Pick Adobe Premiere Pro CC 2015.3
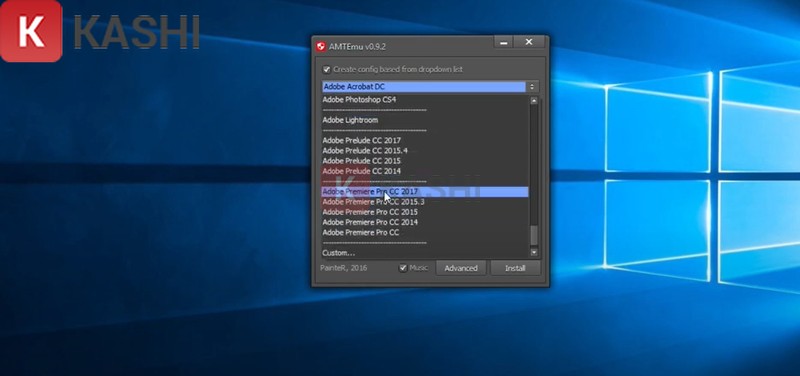Image resolution: width=800 pixels, height=376 pixels. tap(426, 202)
